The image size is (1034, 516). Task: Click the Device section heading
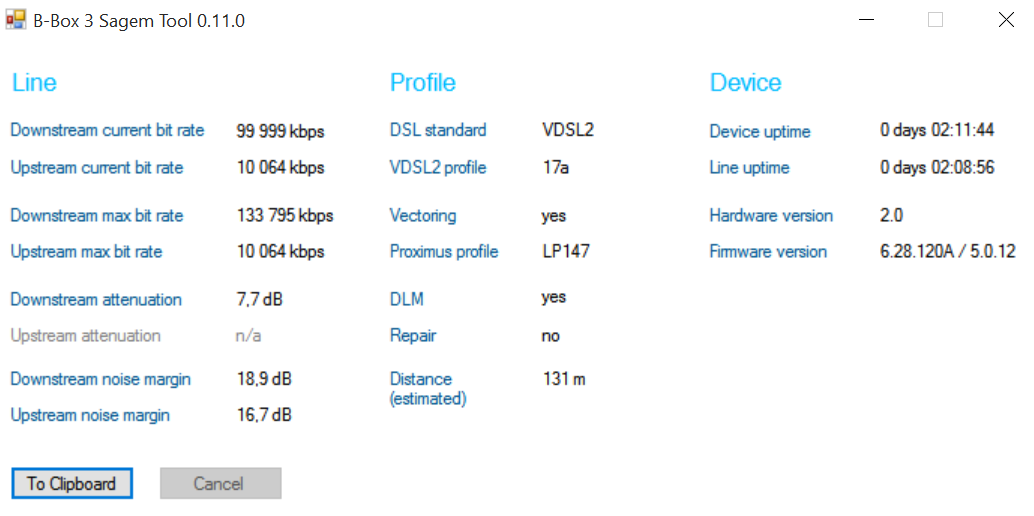click(x=745, y=83)
